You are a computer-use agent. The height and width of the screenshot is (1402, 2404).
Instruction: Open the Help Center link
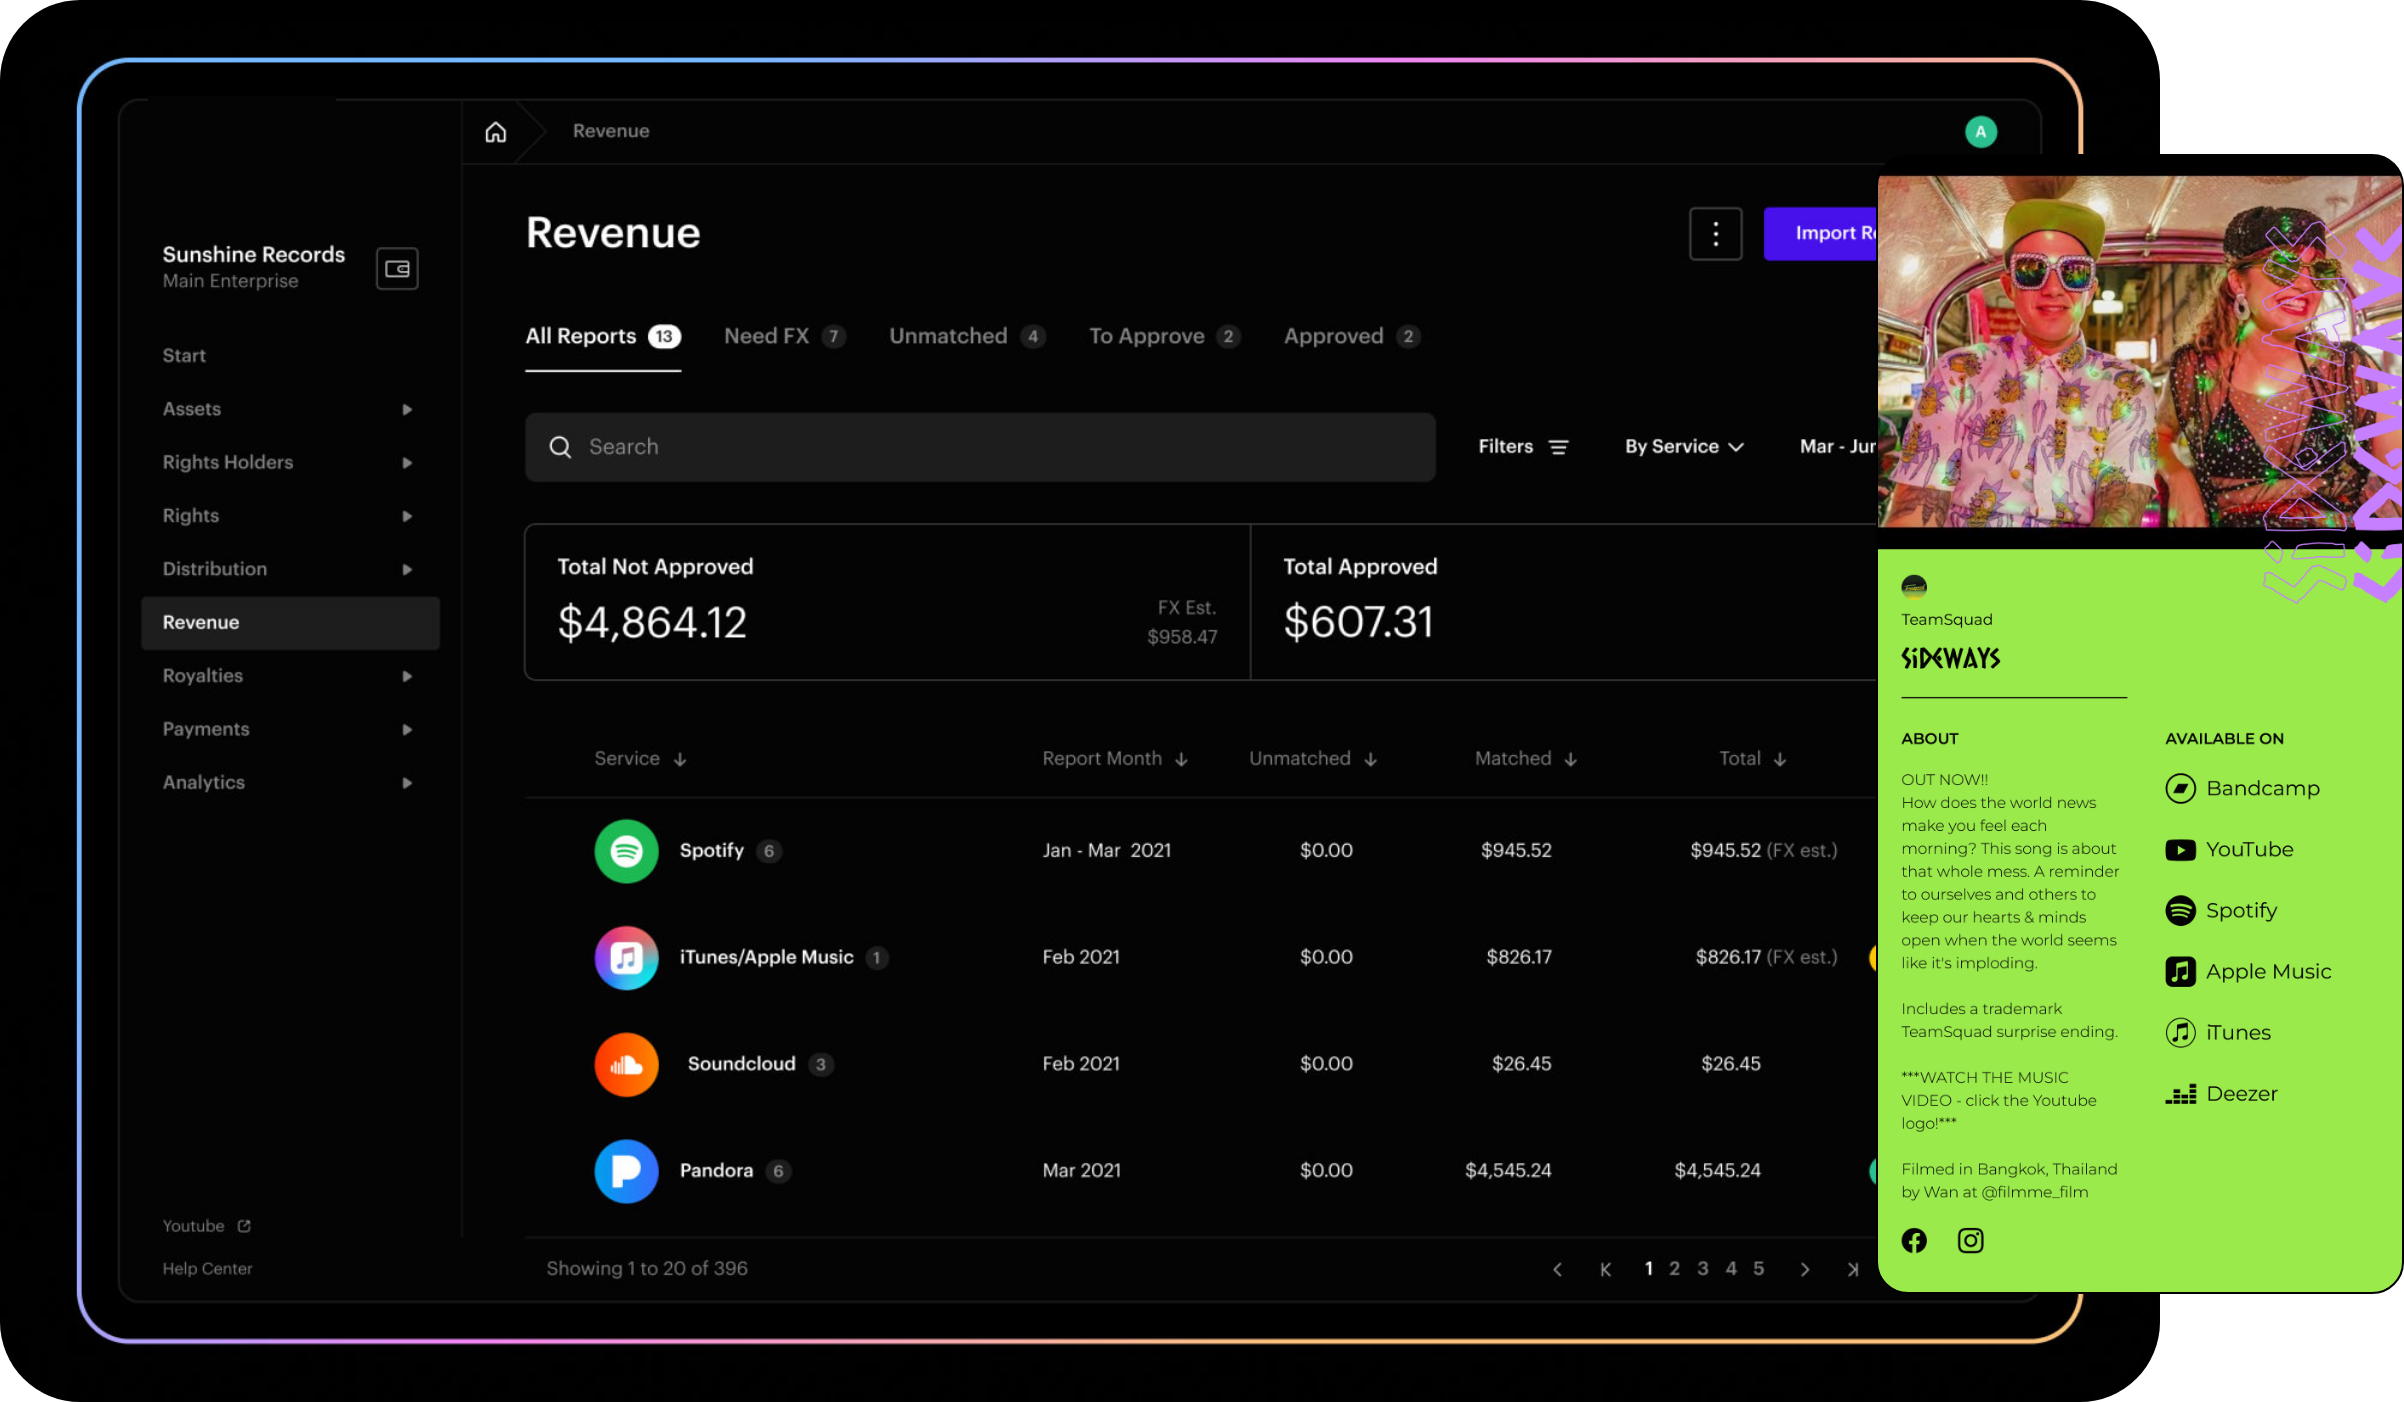tap(207, 1269)
